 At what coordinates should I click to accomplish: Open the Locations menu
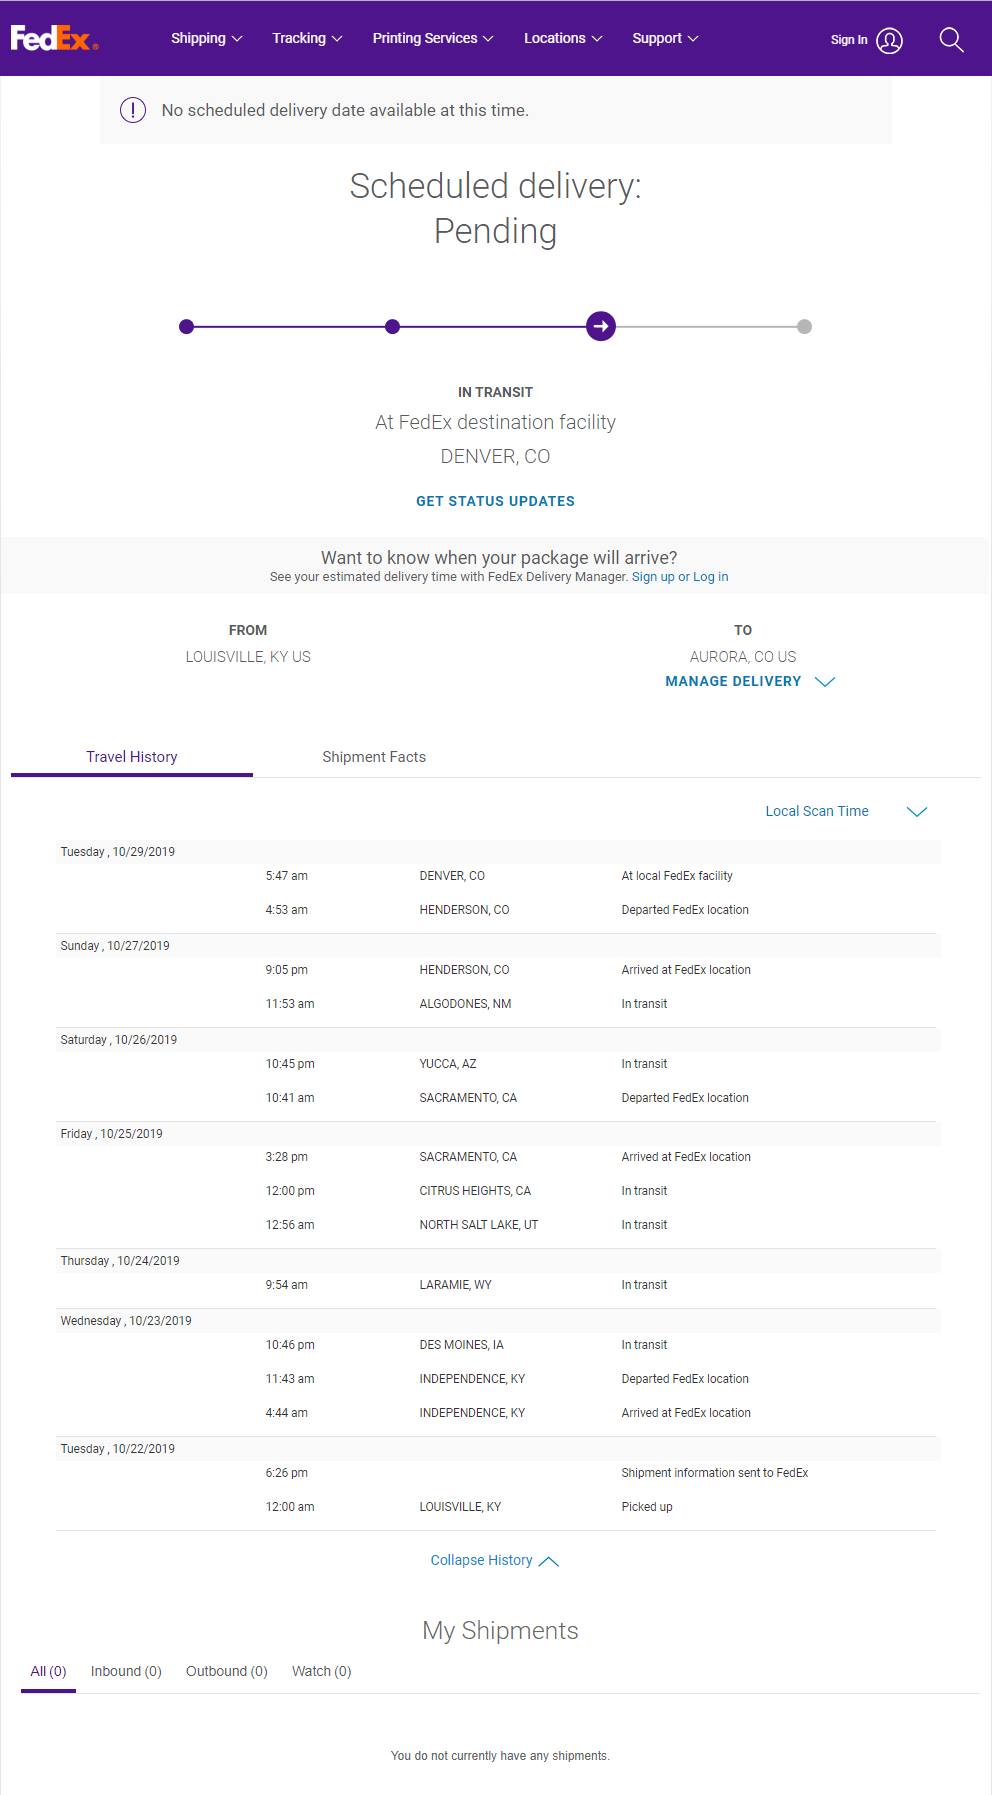coord(563,38)
